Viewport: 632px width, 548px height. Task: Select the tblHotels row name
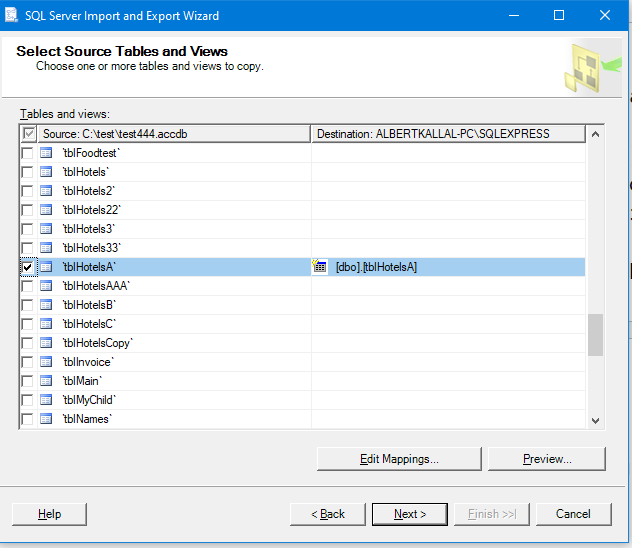(x=85, y=172)
